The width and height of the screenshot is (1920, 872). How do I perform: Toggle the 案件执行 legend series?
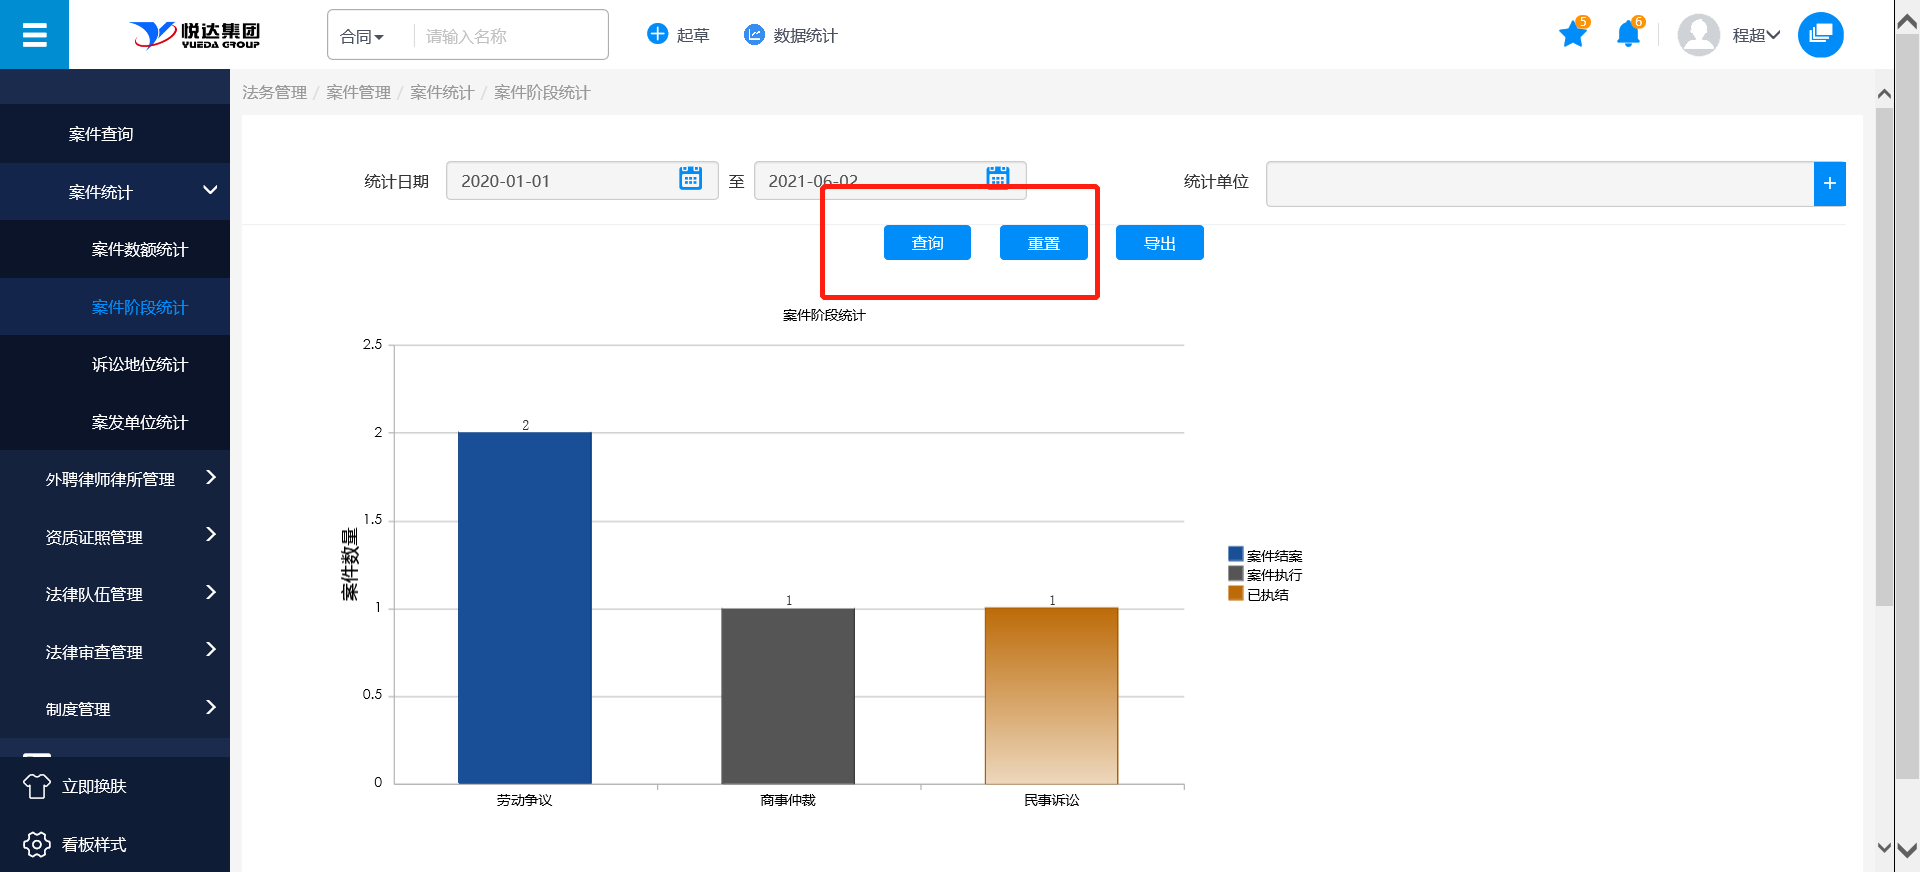pos(1265,575)
